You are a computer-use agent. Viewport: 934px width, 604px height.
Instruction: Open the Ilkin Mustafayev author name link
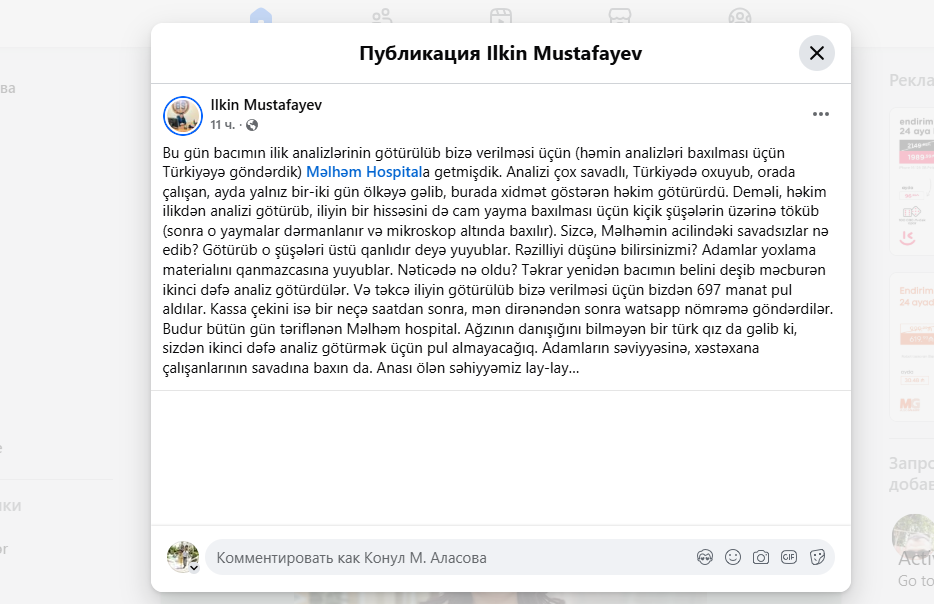(x=266, y=105)
